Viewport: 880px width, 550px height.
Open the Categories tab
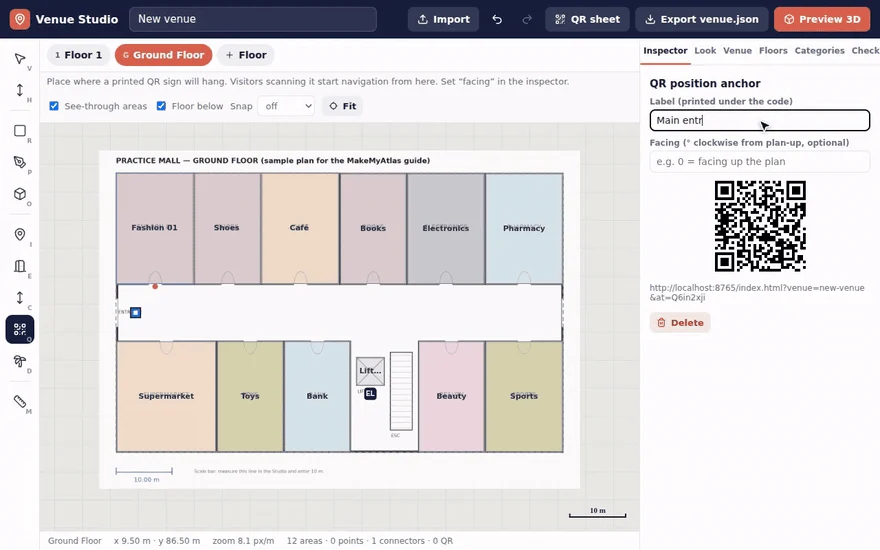click(819, 51)
